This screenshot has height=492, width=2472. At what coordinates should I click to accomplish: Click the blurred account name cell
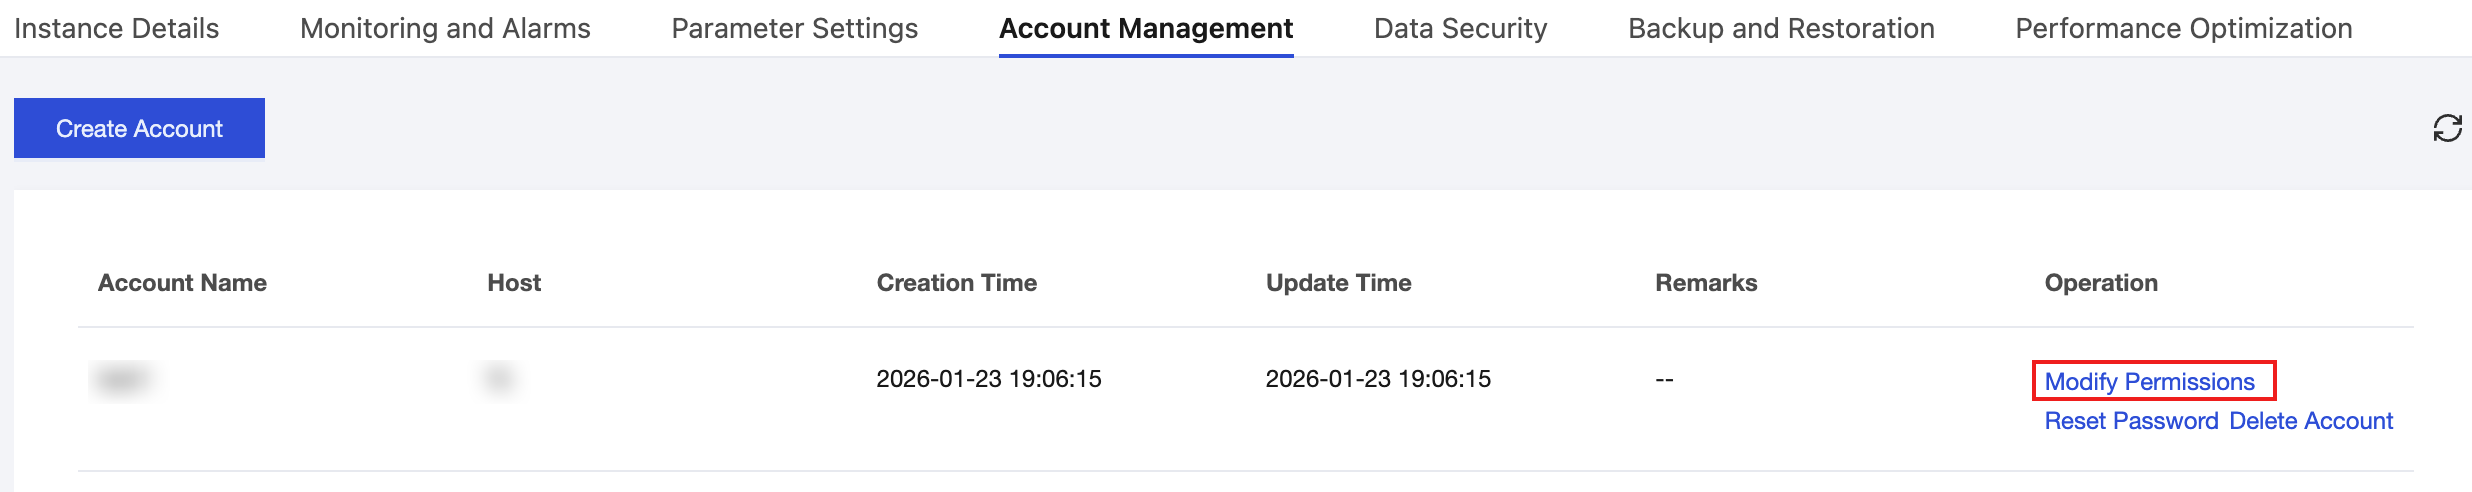[x=124, y=379]
